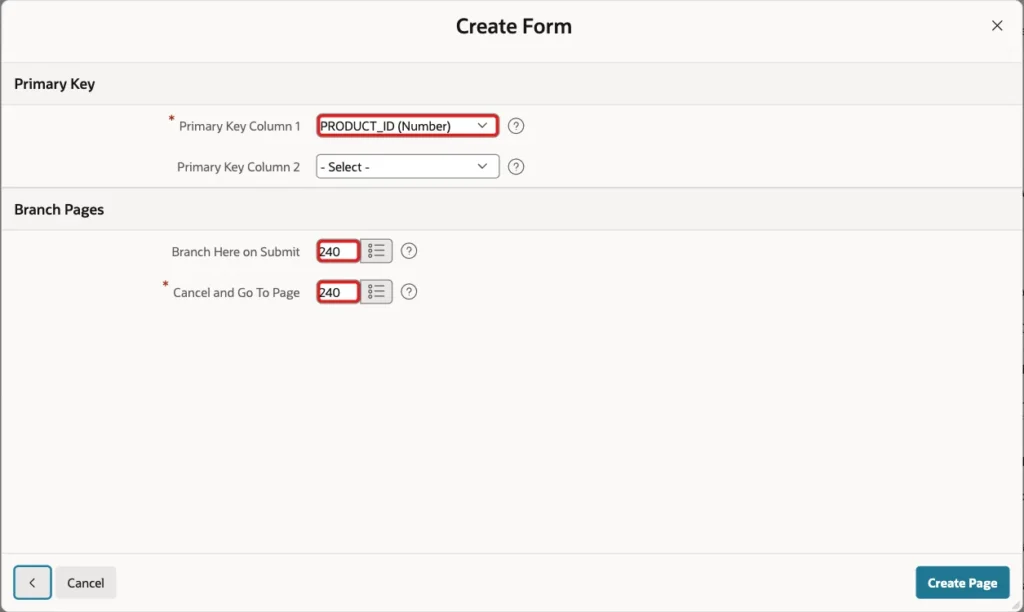Go back to previous wizard step
Viewport: 1024px width, 612px height.
tap(32, 583)
